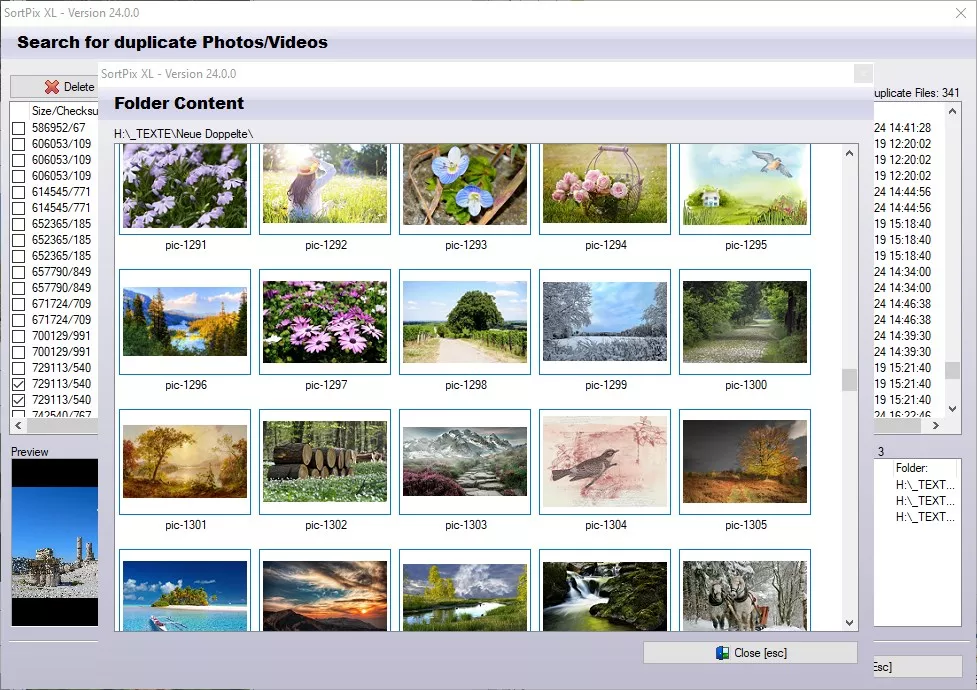Open pic-1302 stacked logs thumbnail
977x690 pixels.
click(324, 461)
